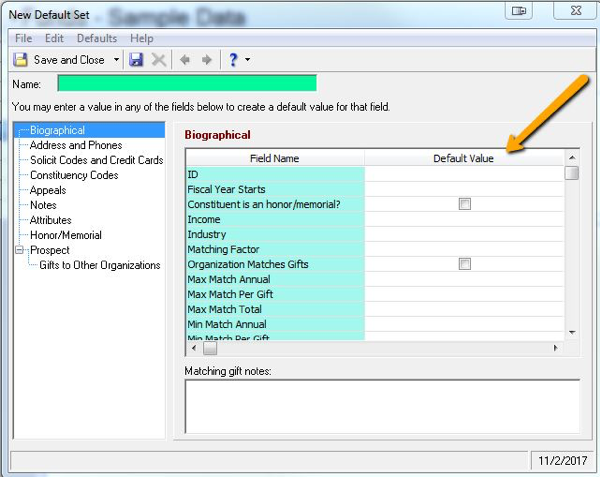Click the previous record left arrow
The width and height of the screenshot is (600, 477).
click(185, 60)
